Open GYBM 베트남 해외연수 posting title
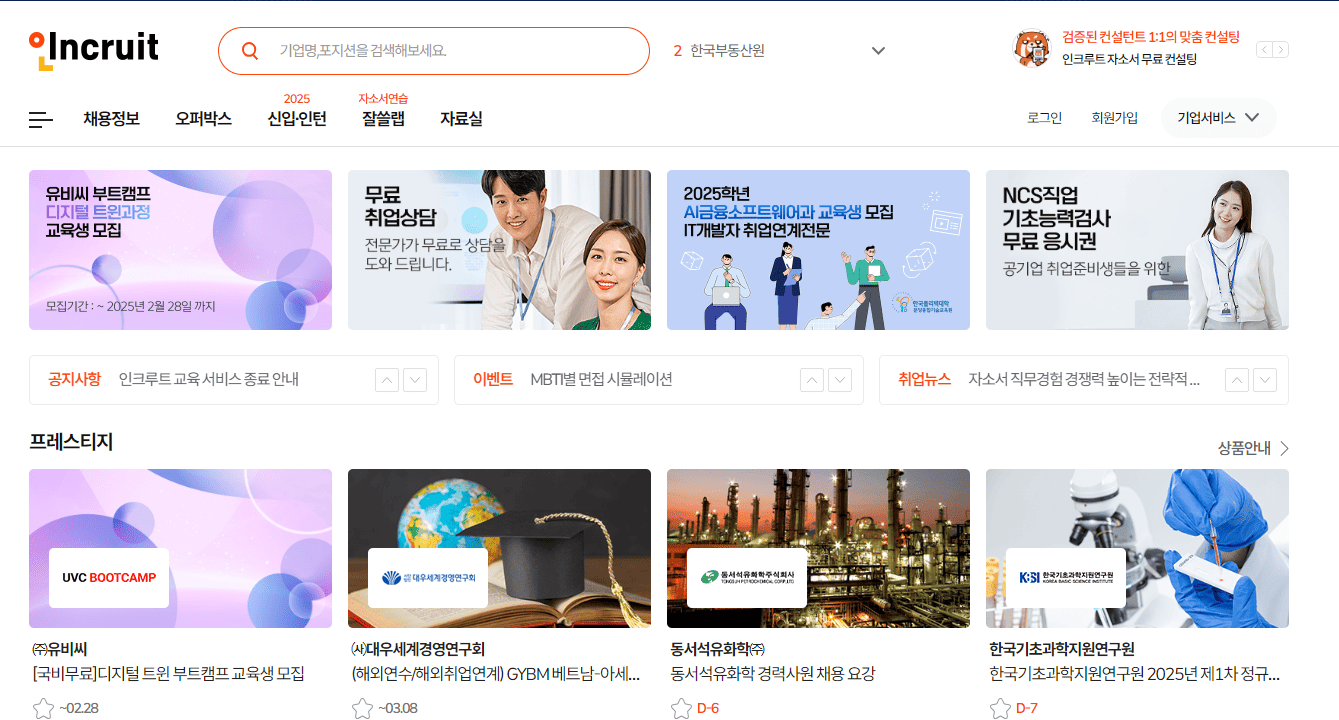1339x720 pixels. 496,674
